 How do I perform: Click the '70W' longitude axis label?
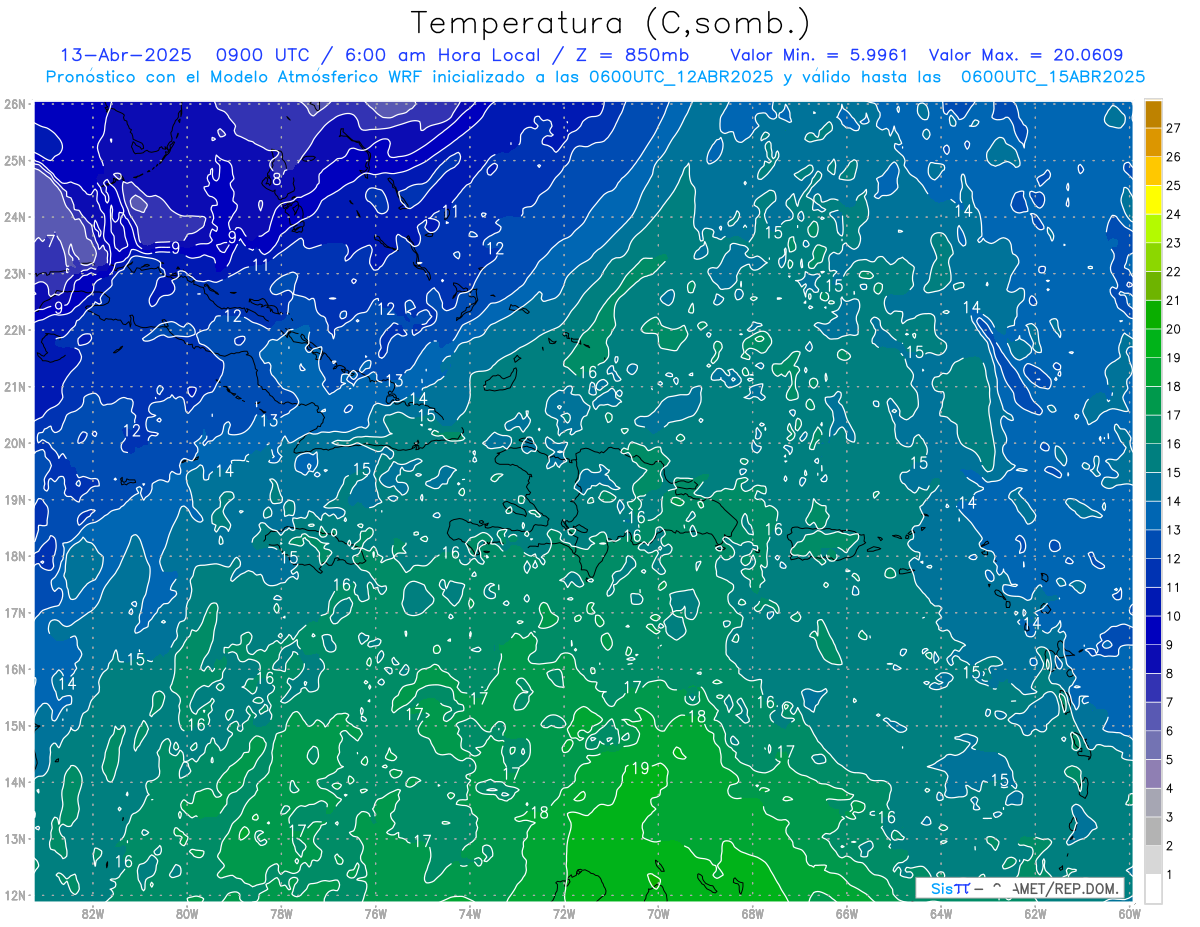(x=658, y=913)
